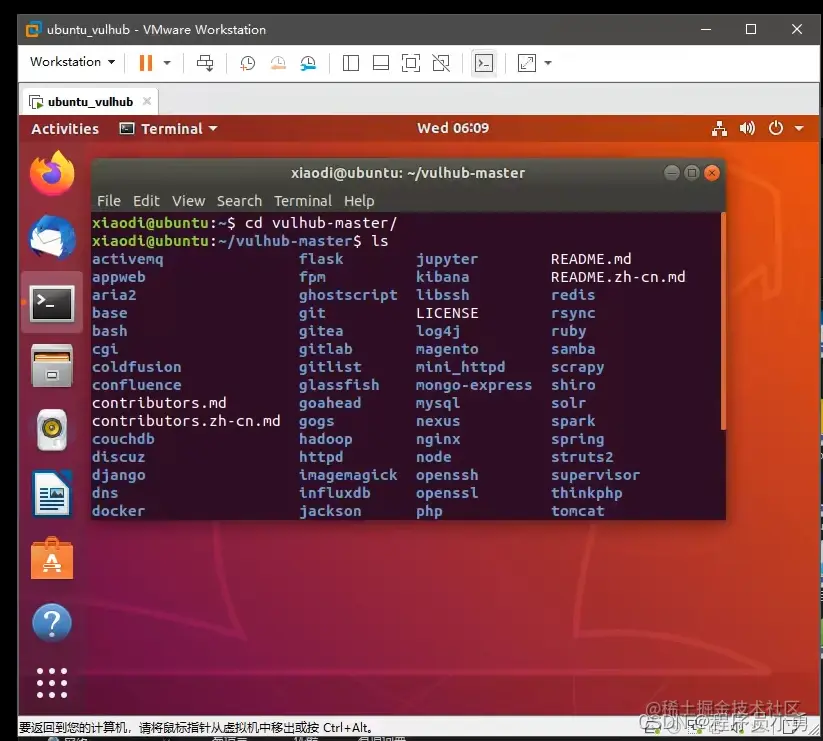823x741 pixels.
Task: Click contributors.md file name
Action: pos(159,403)
